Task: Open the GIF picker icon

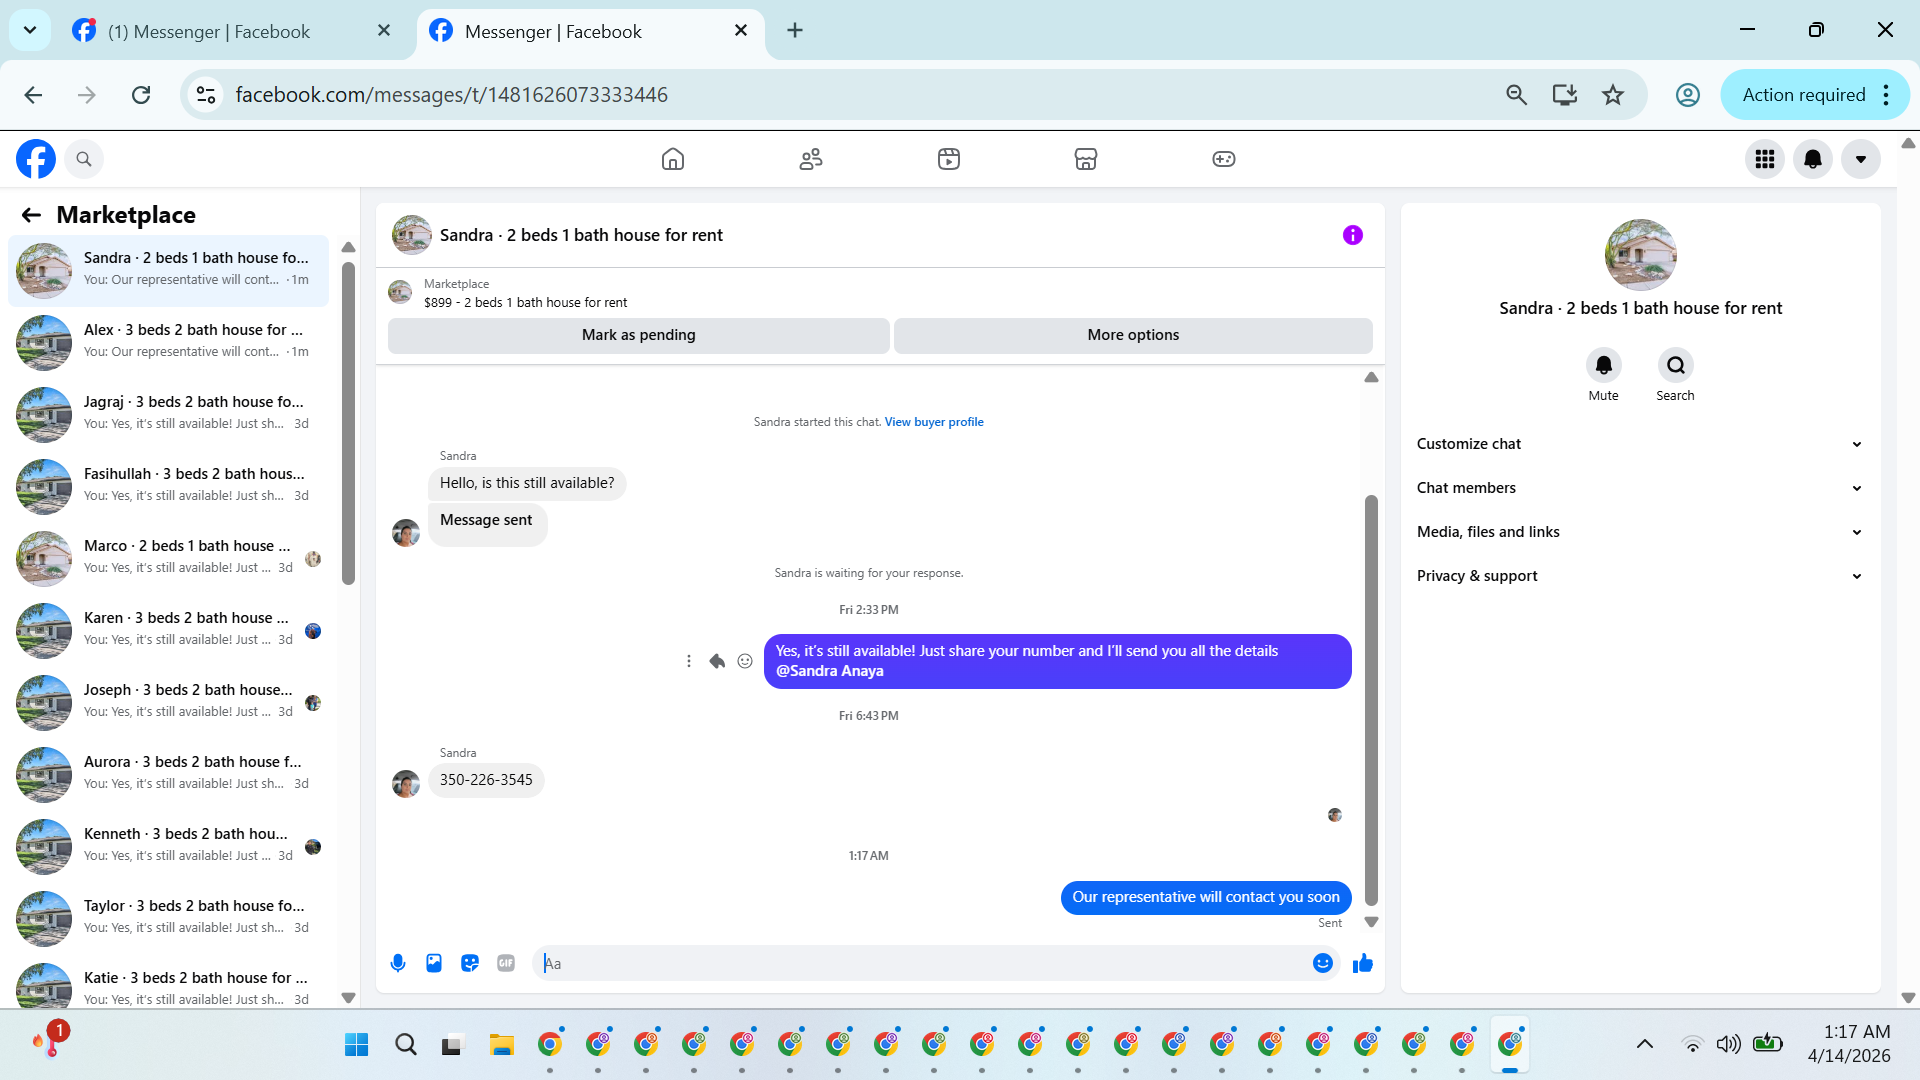Action: pos(506,963)
